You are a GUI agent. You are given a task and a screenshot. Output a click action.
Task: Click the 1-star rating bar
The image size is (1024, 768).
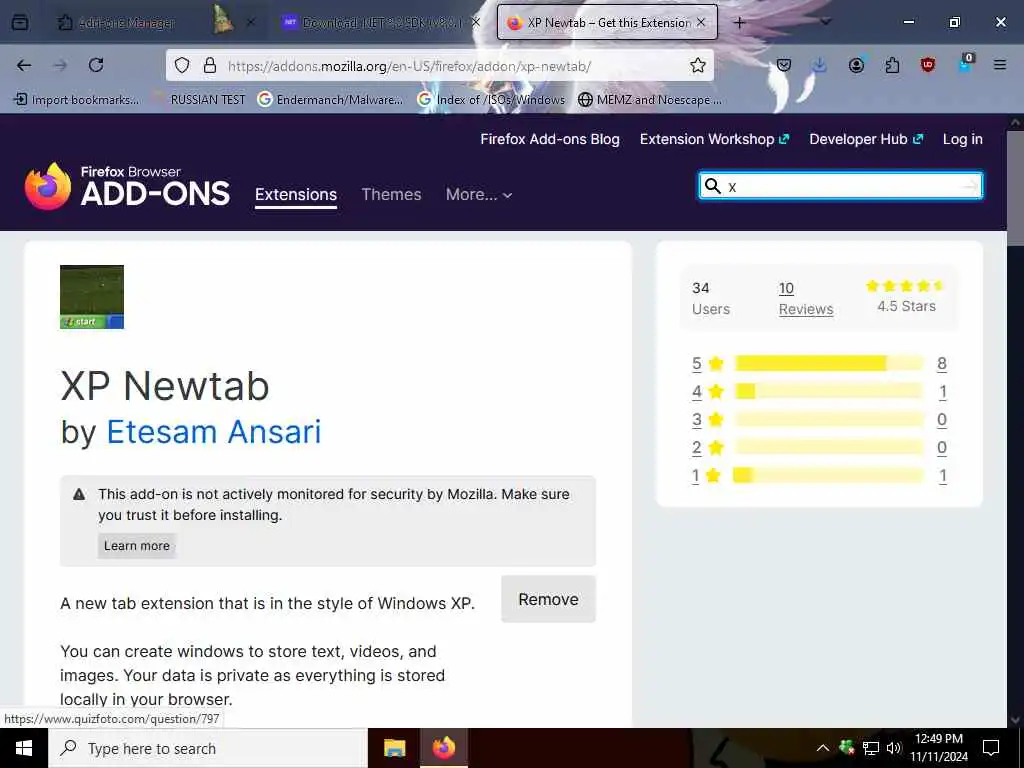pos(829,475)
